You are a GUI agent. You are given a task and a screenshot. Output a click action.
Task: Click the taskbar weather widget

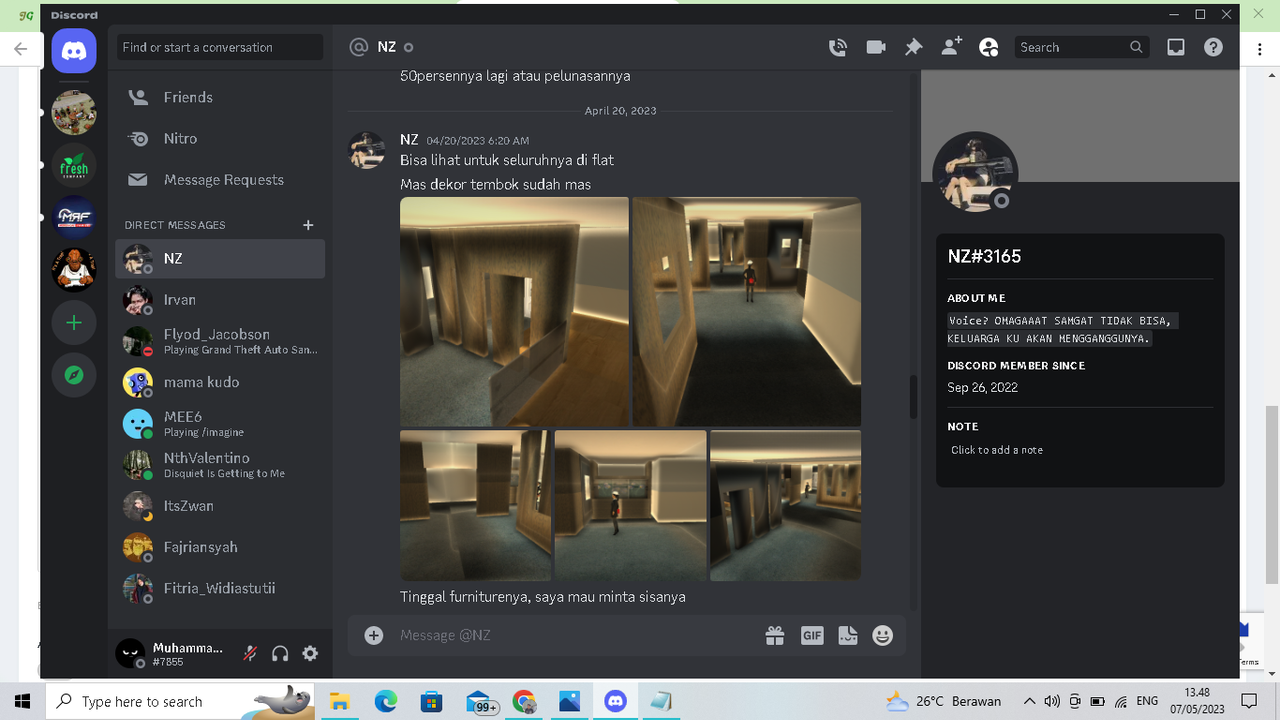click(x=943, y=701)
